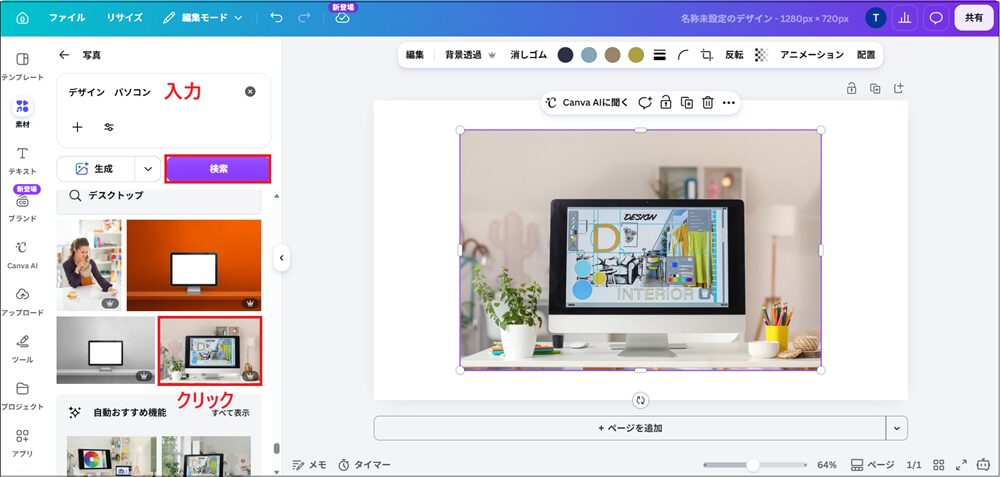Open the user avatar T
The height and width of the screenshot is (477, 1000).
[x=875, y=18]
